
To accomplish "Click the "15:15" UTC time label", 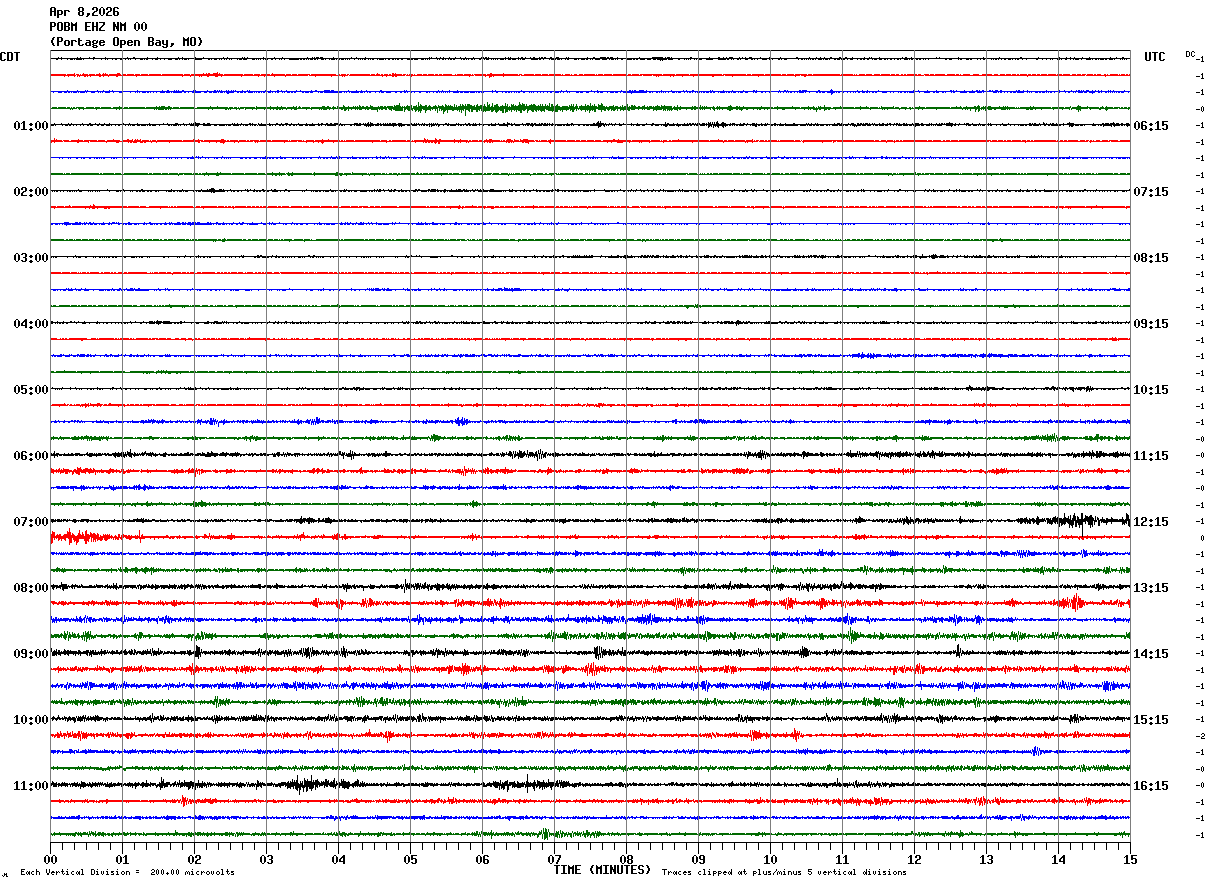I will 1151,720.
